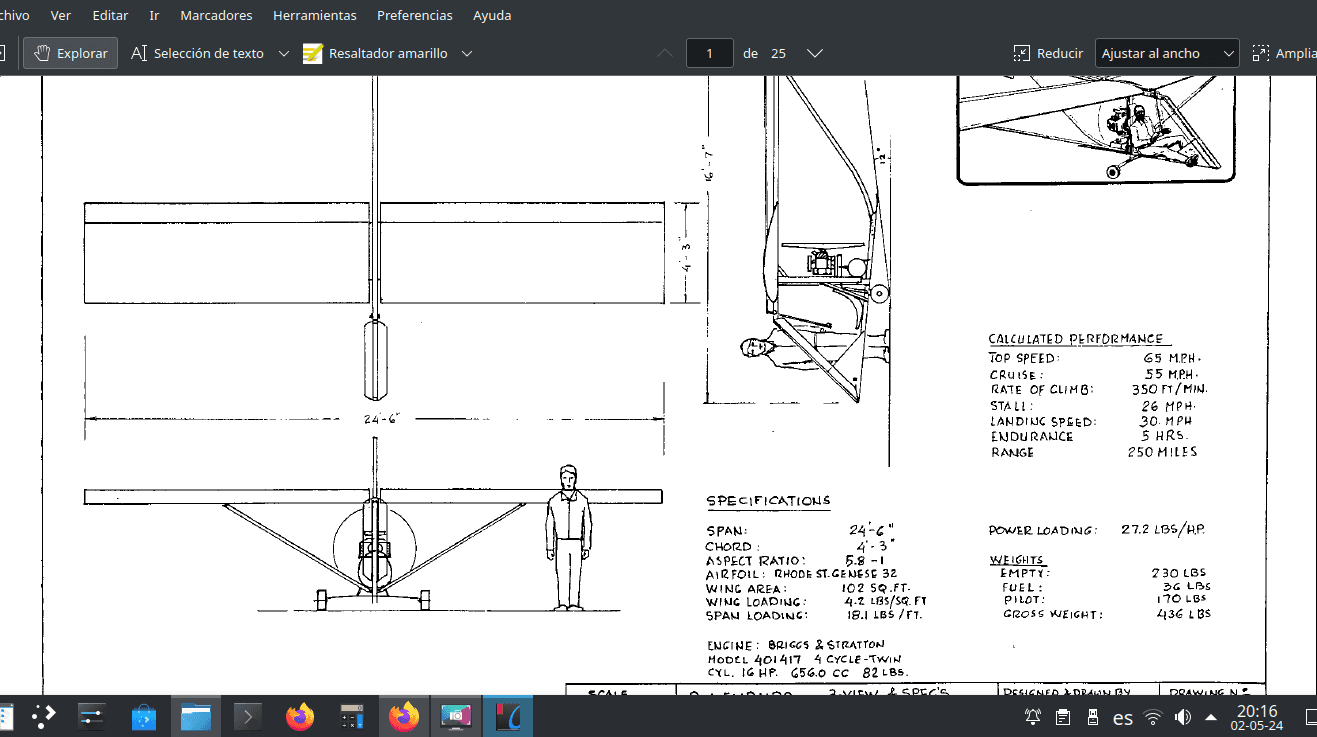
Task: Click the ENGINE: BRIGGS & STRATTON line
Action: (x=796, y=645)
